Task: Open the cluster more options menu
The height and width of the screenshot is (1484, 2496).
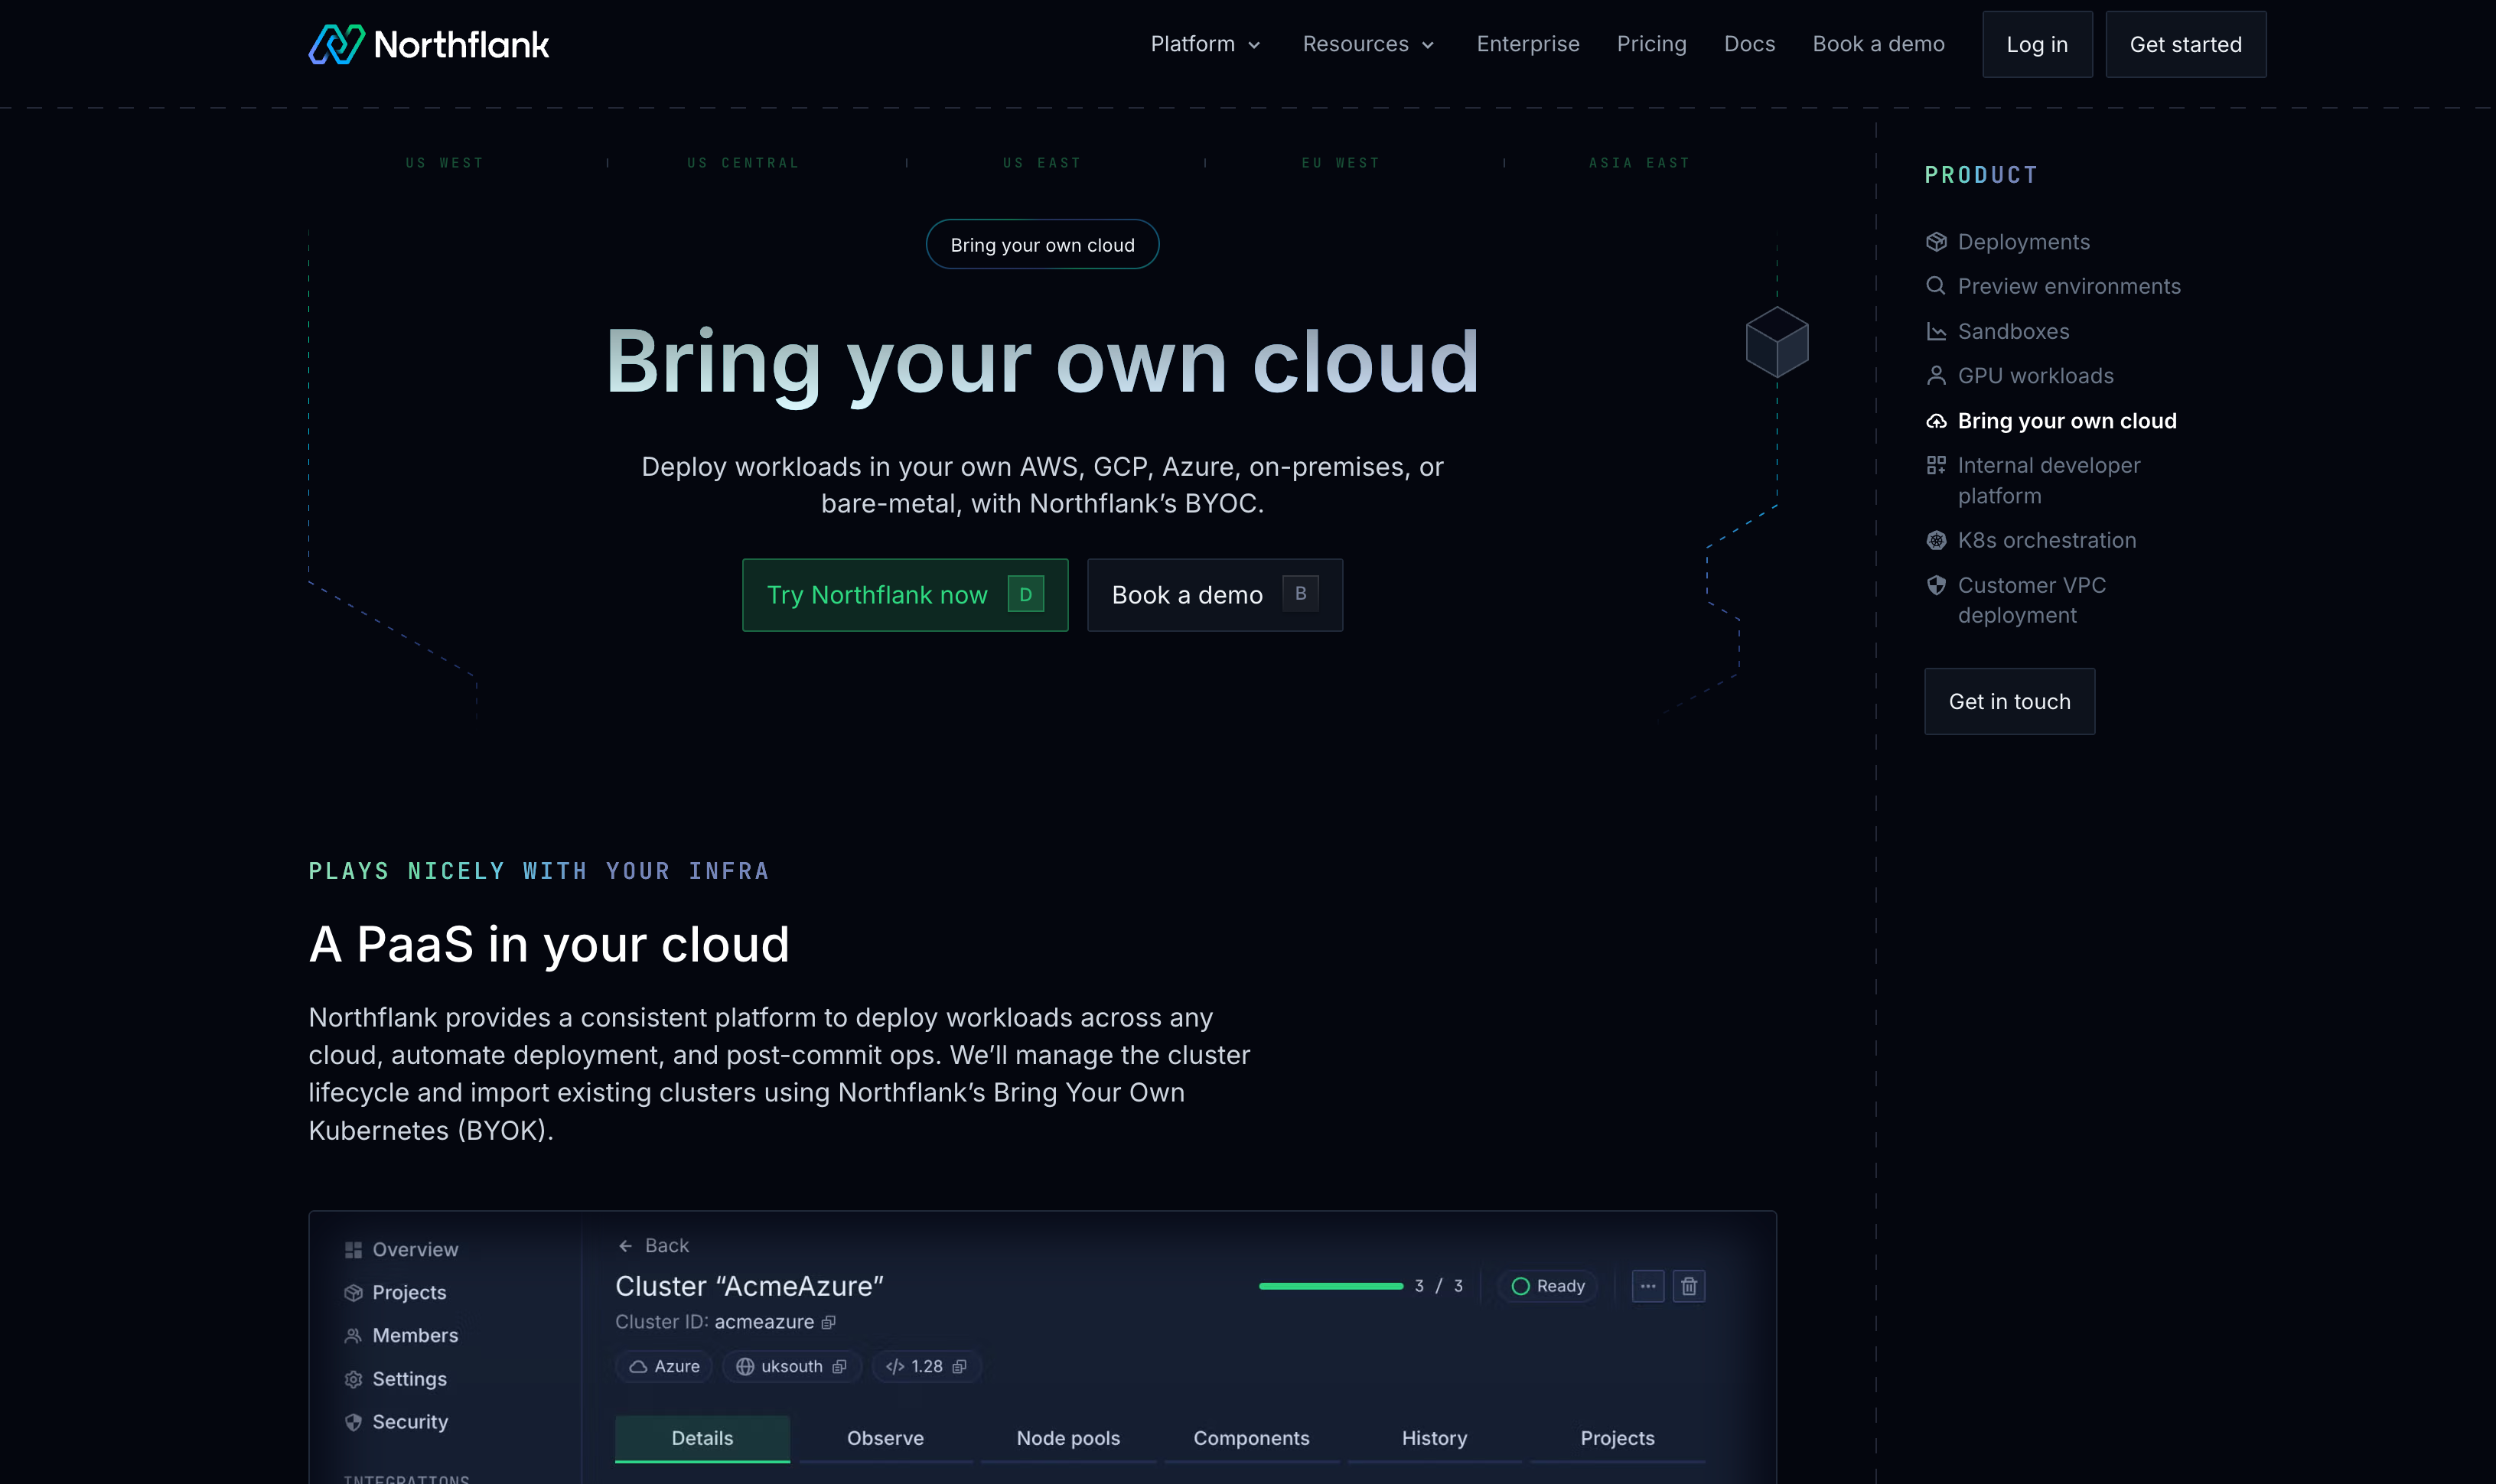Action: click(x=1648, y=1286)
